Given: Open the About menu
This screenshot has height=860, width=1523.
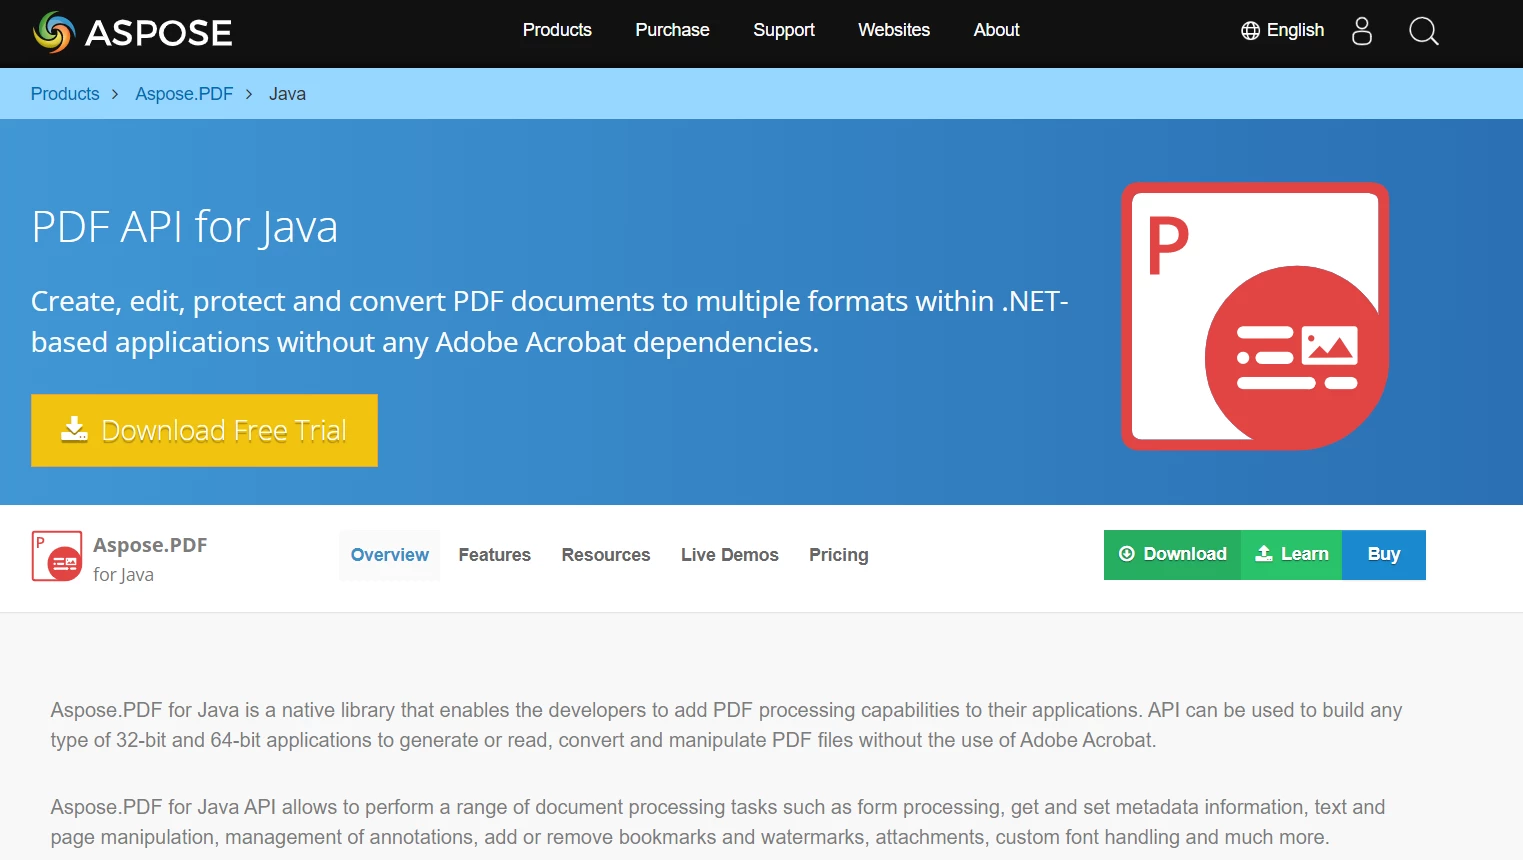Looking at the screenshot, I should tap(997, 30).
